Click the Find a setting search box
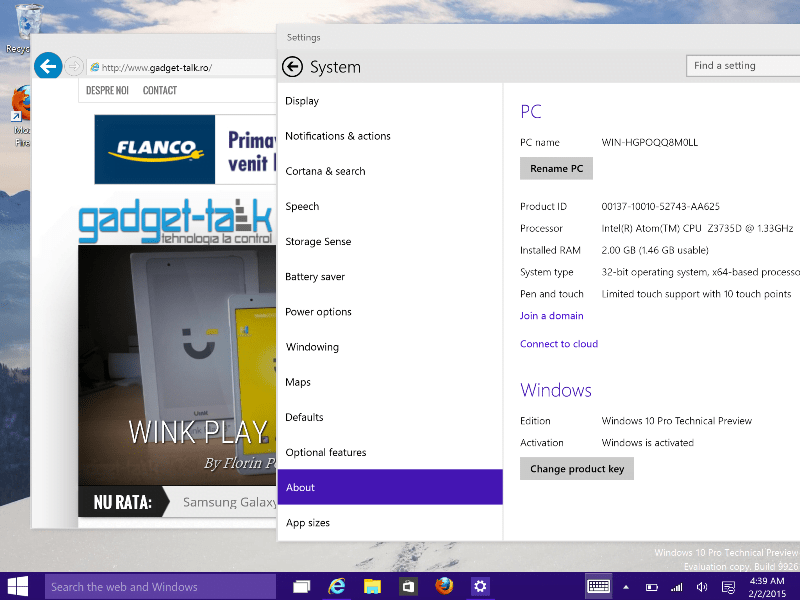This screenshot has width=800, height=600. 743,66
